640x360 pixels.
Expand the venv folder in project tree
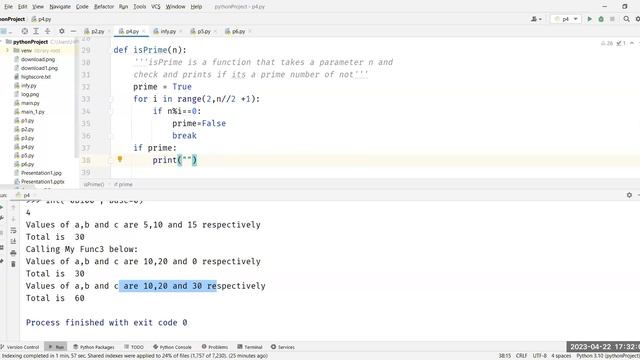7,51
